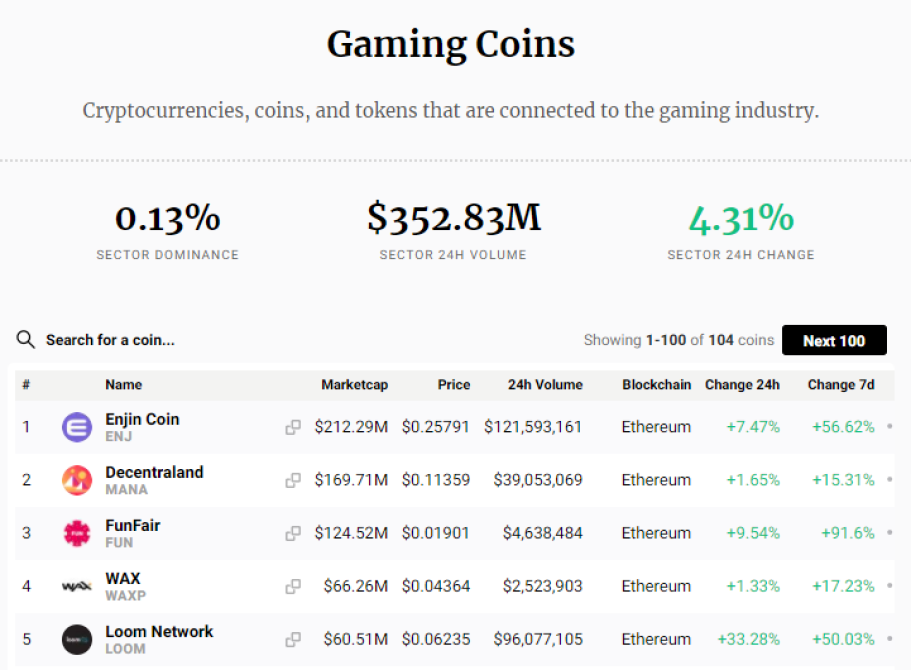911x670 pixels.
Task: Open the Enjin Coin name link
Action: click(x=142, y=419)
